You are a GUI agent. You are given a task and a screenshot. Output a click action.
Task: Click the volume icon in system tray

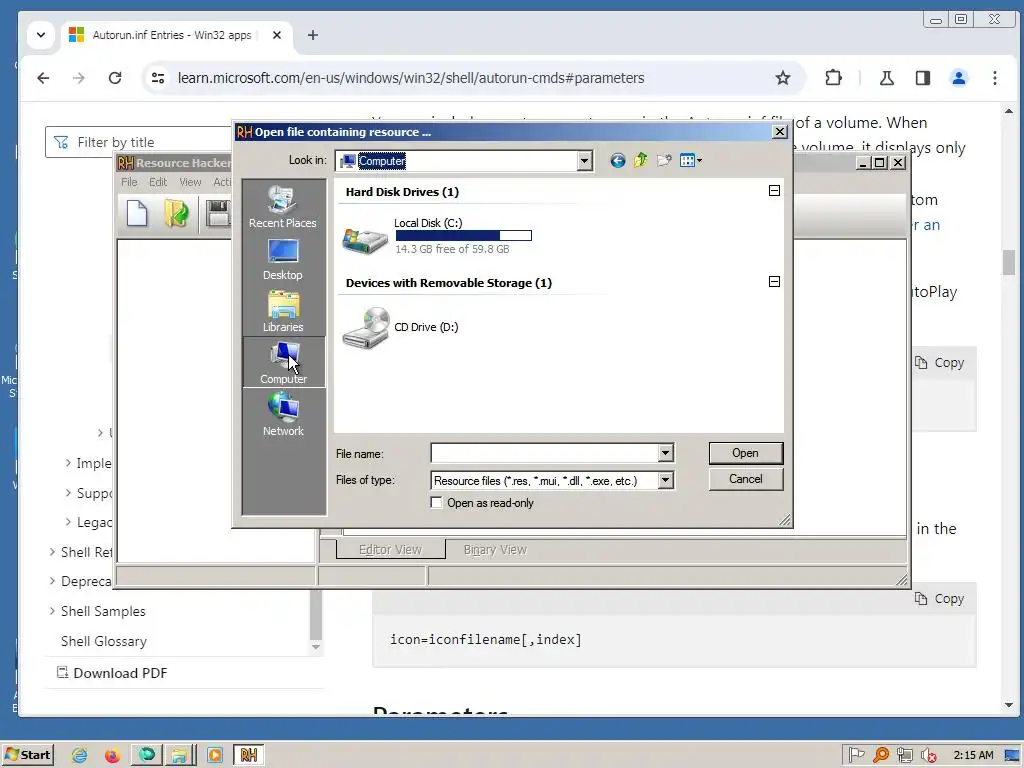click(x=928, y=756)
